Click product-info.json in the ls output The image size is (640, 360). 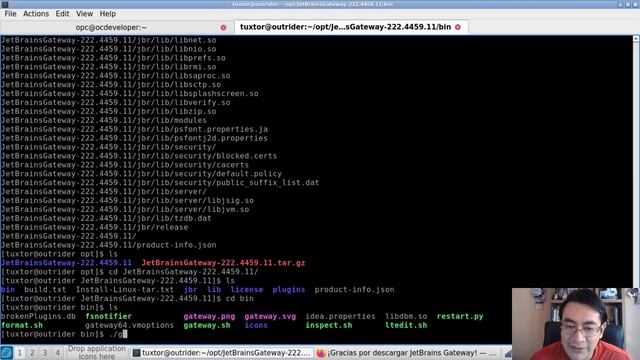click(x=354, y=290)
